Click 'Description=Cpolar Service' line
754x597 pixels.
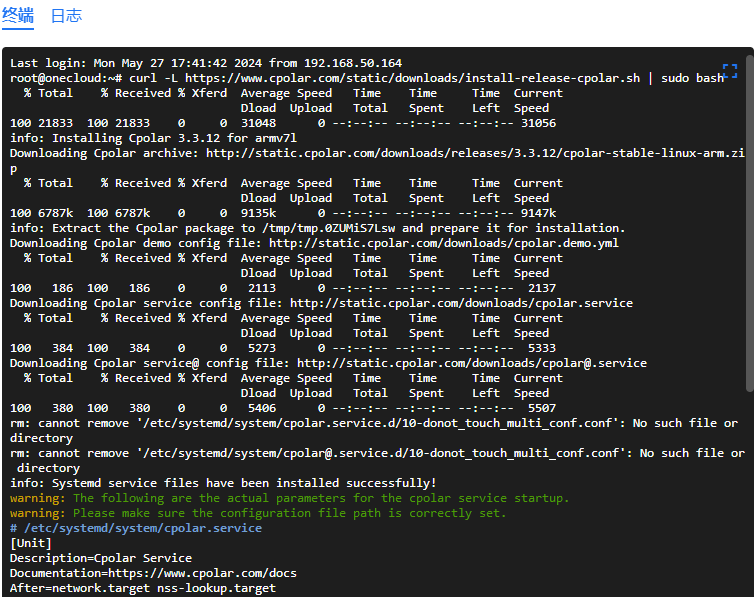point(101,559)
